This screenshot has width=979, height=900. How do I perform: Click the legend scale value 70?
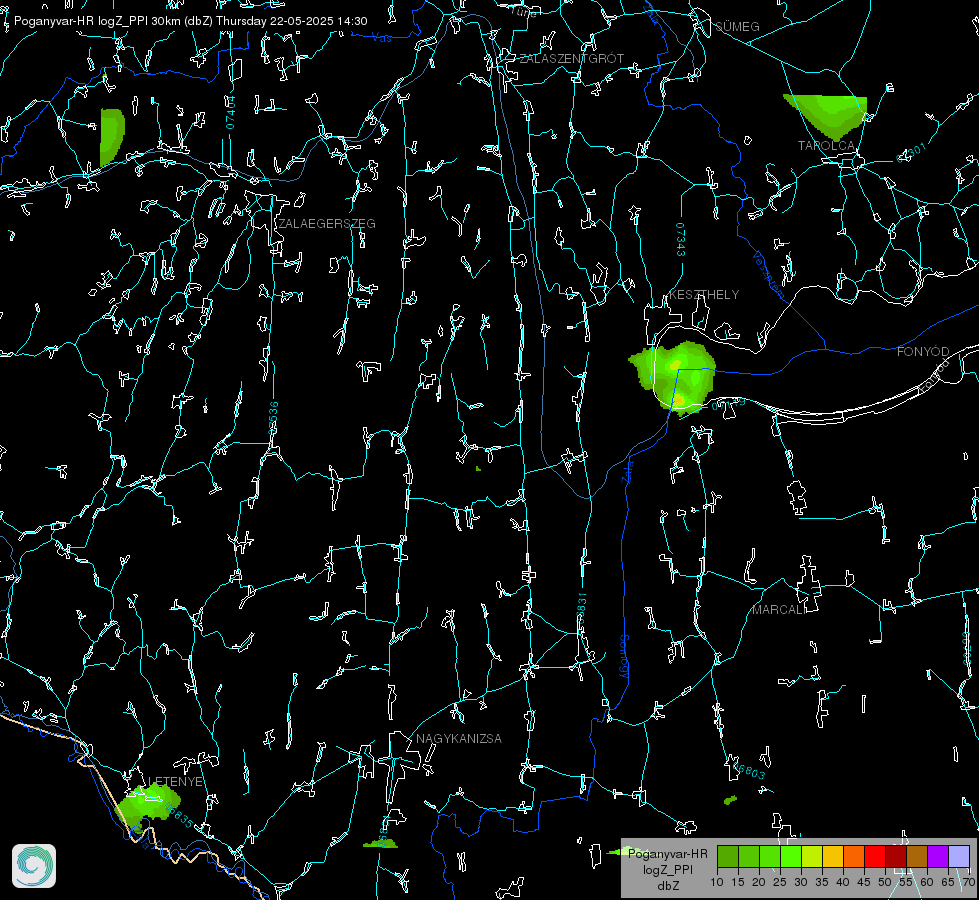click(x=968, y=883)
